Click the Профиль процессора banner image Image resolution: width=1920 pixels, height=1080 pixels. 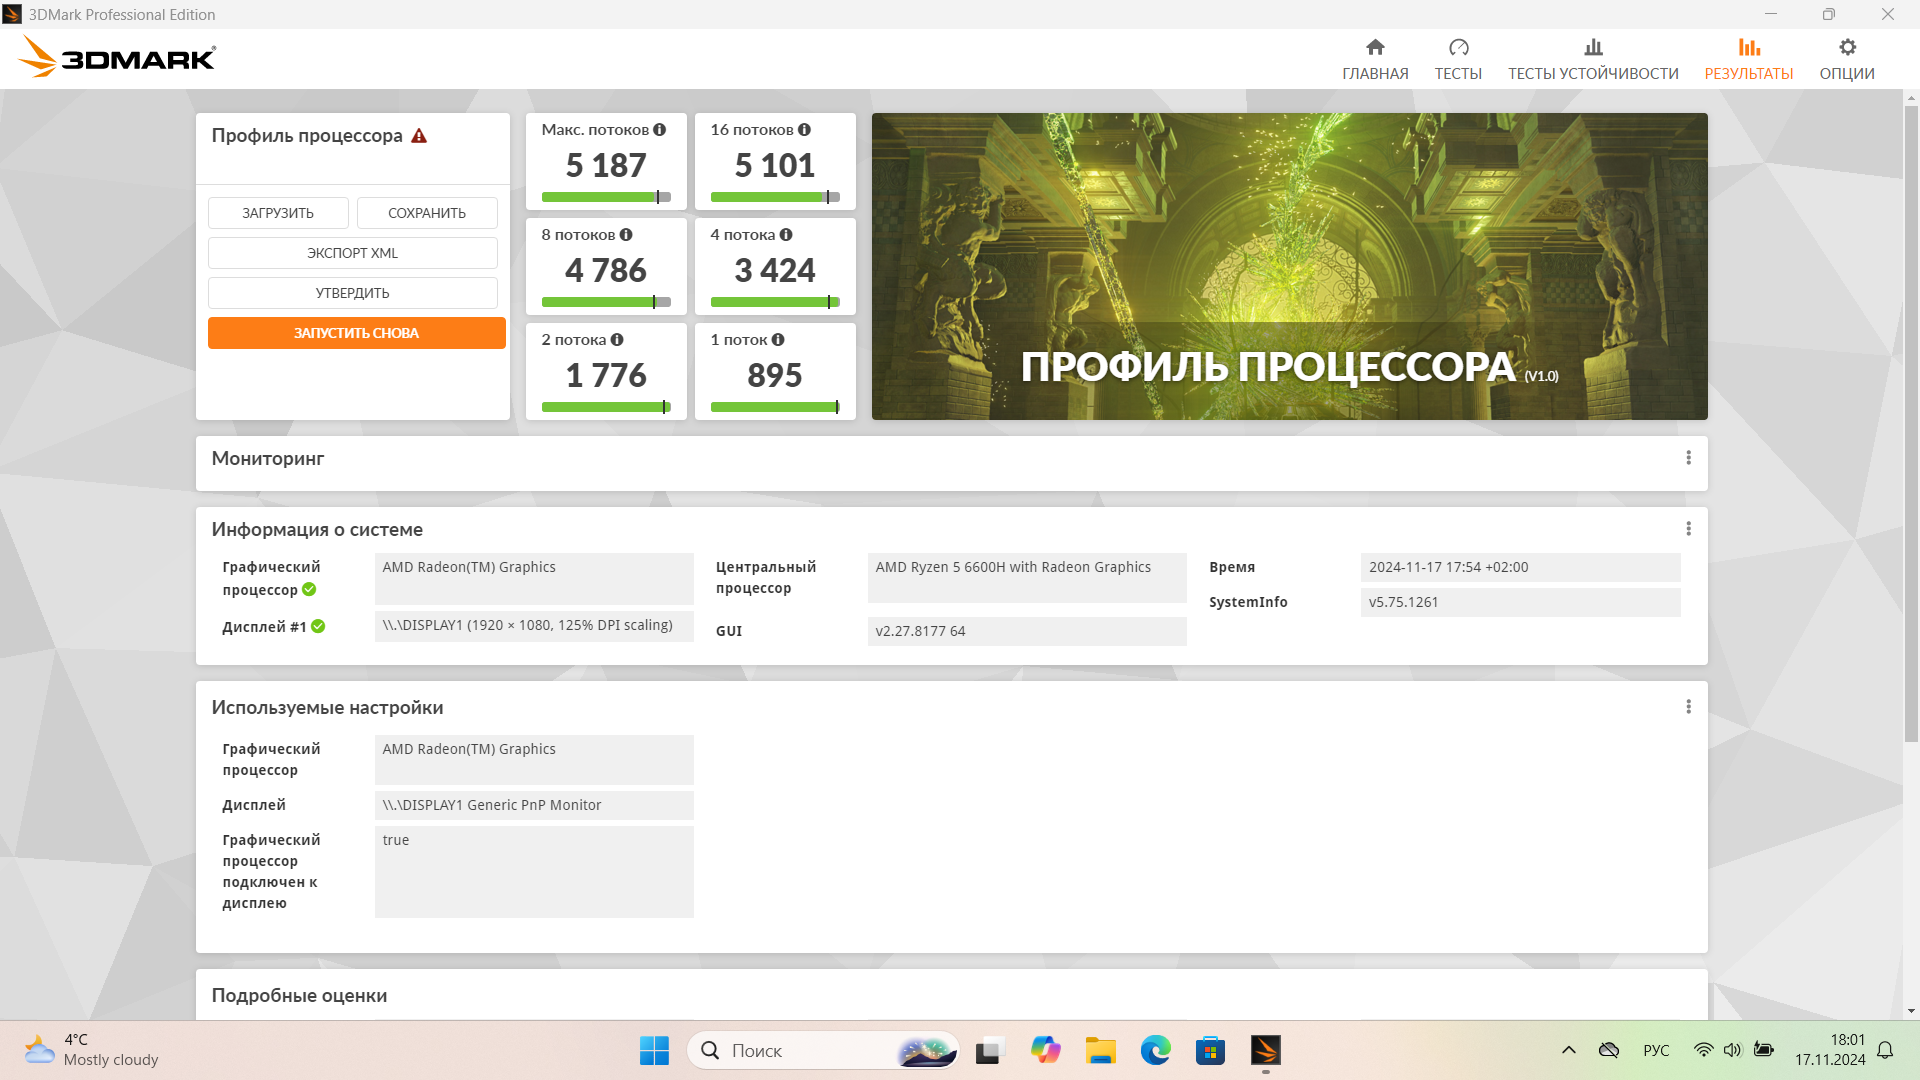pyautogui.click(x=1288, y=266)
